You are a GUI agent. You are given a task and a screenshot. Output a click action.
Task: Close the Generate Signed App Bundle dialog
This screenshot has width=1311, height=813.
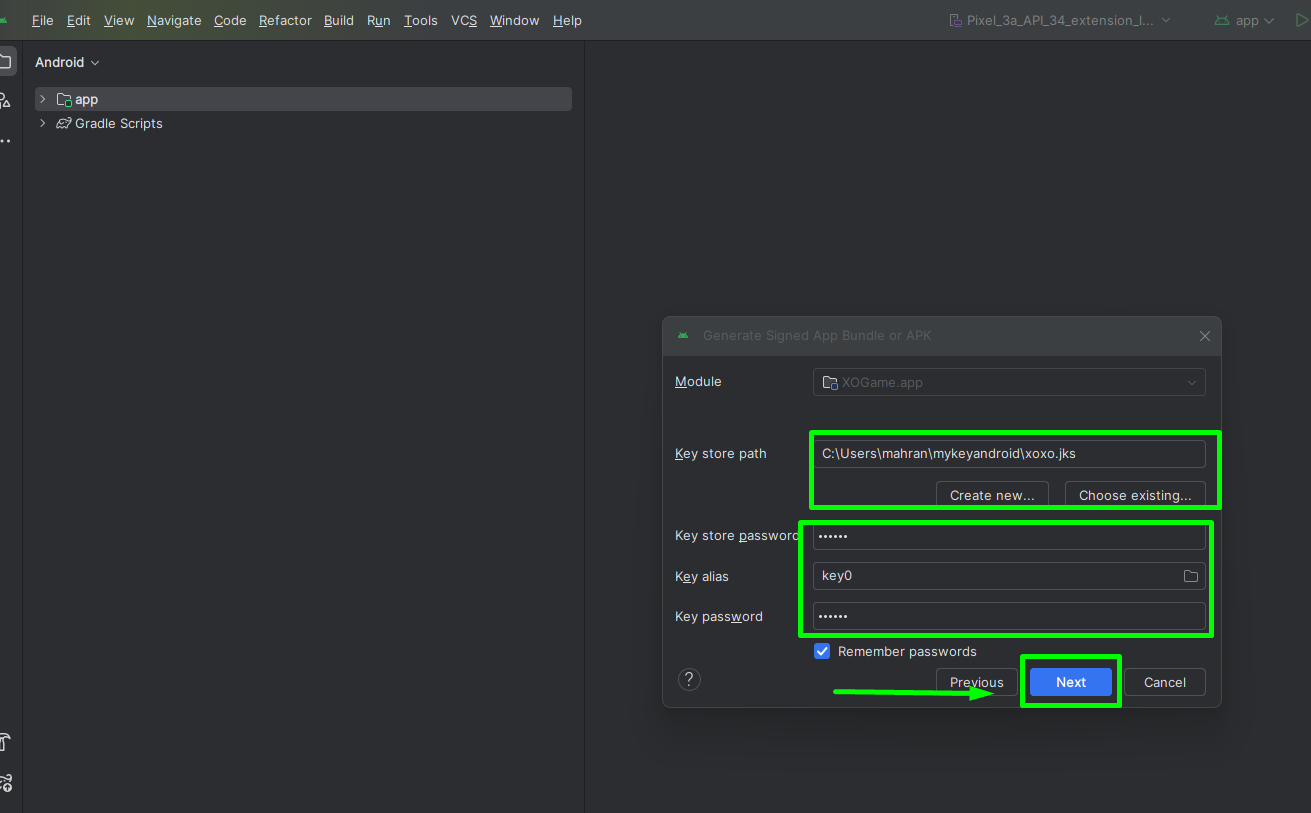(x=1205, y=336)
